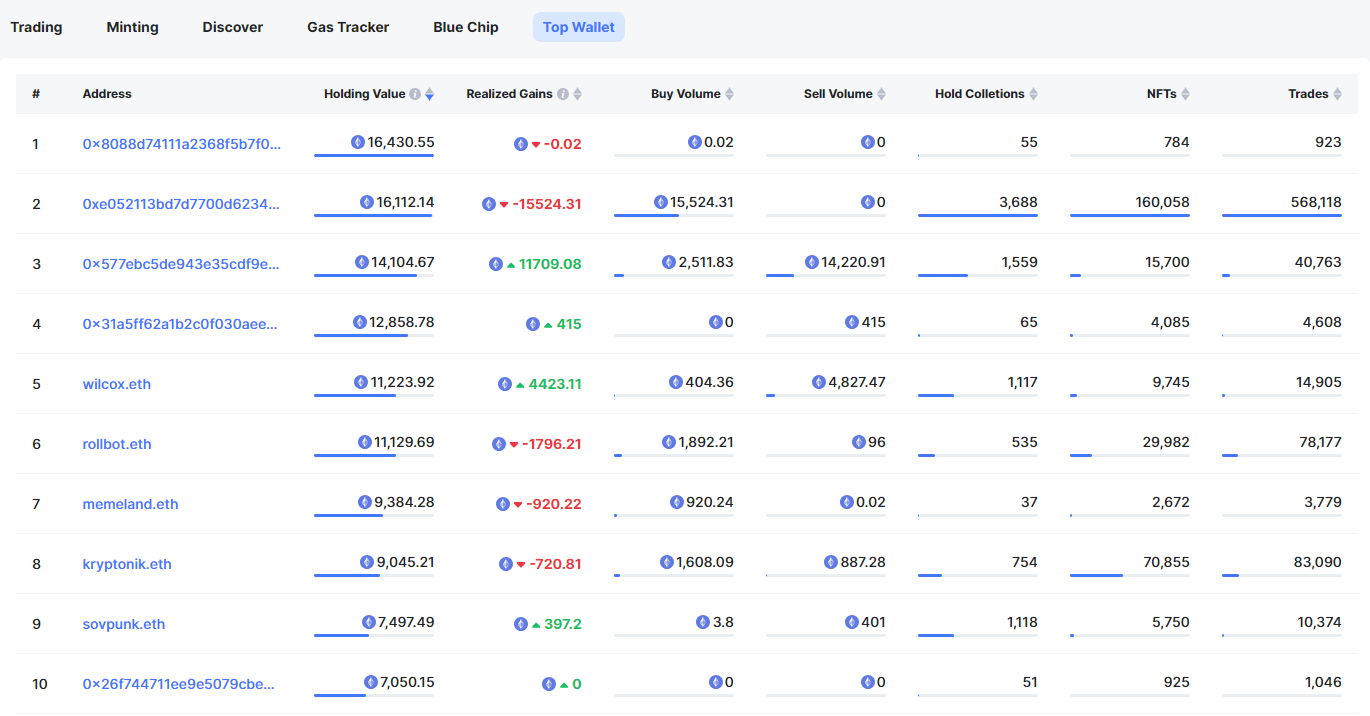Toggle sort order on Trades column
The height and width of the screenshot is (716, 1370).
pyautogui.click(x=1337, y=94)
